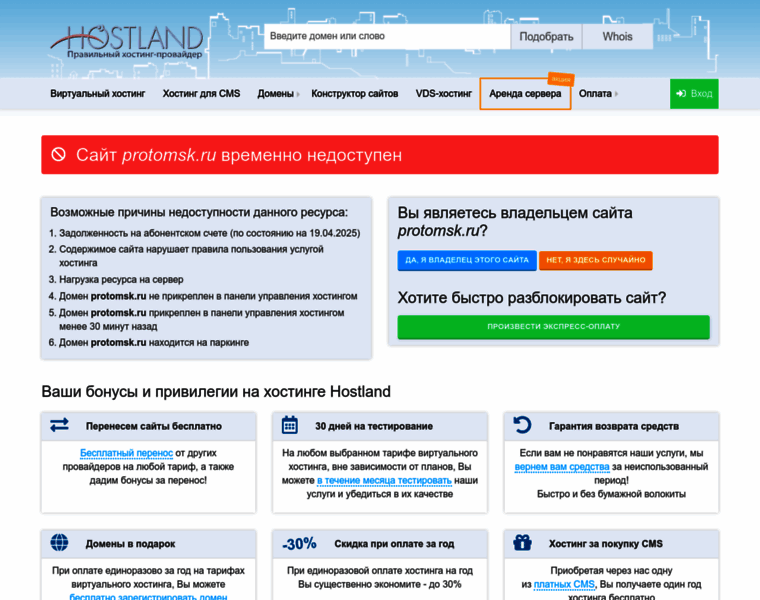This screenshot has width=760, height=600.
Task: Click Произвести экспресс-оплату button
Action: (x=554, y=327)
